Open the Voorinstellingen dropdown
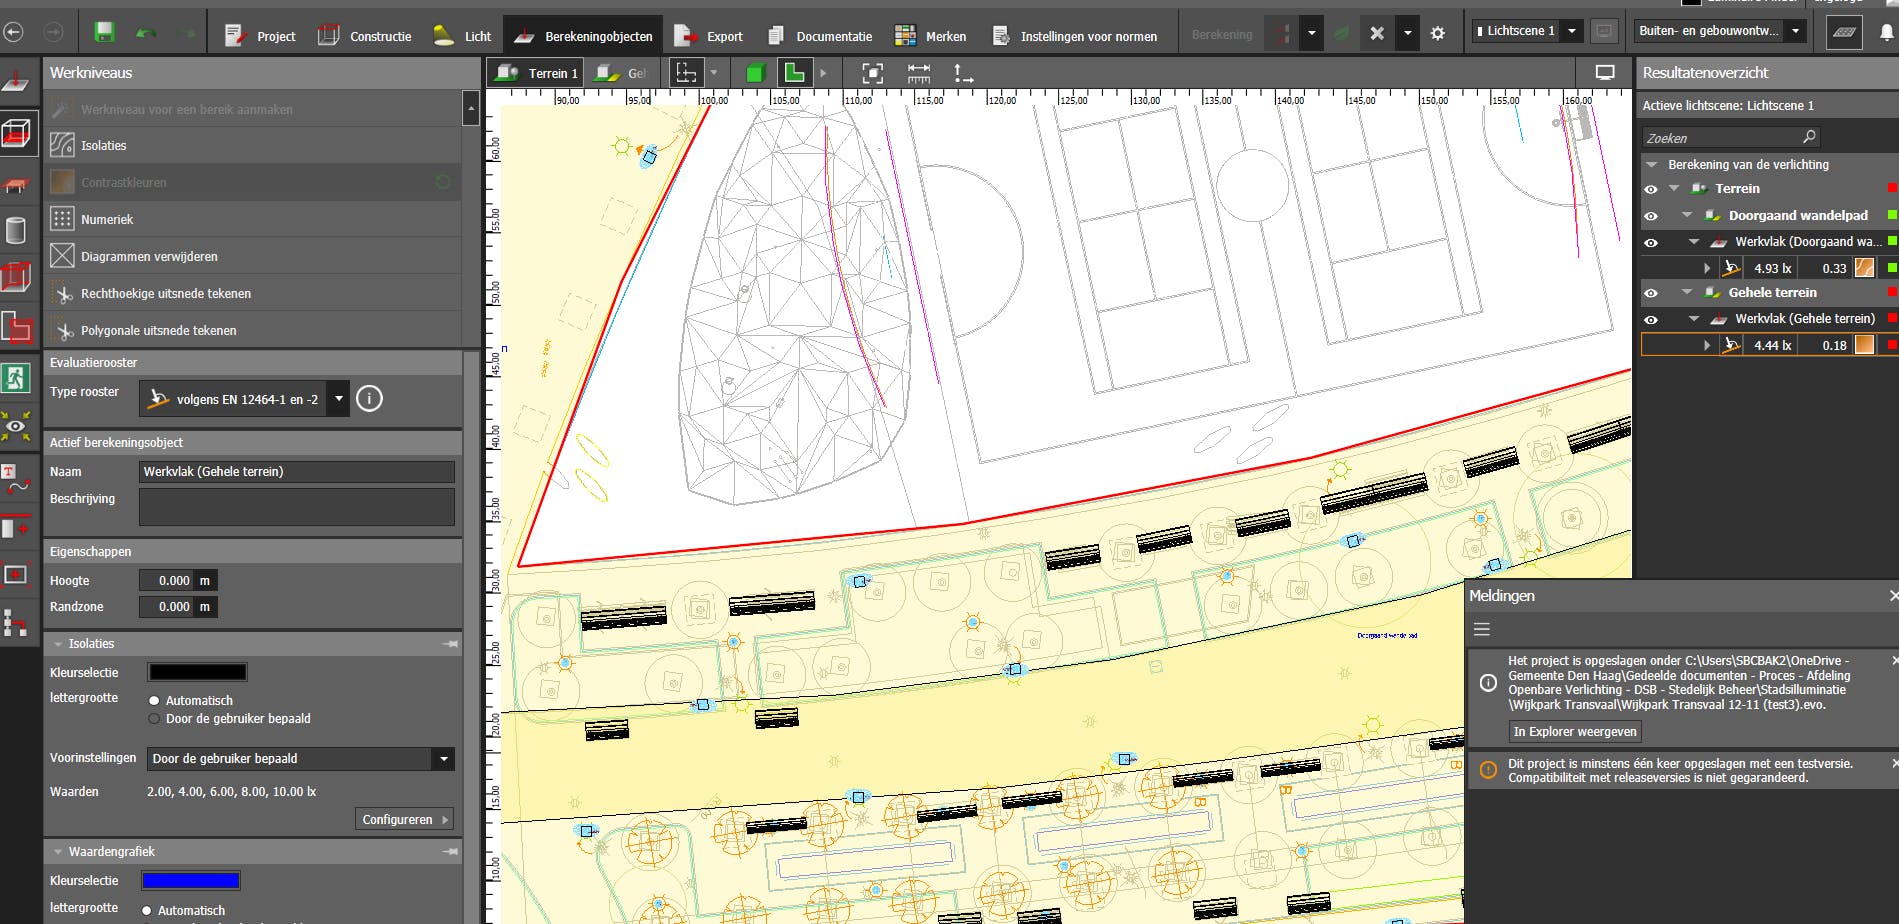 [443, 759]
